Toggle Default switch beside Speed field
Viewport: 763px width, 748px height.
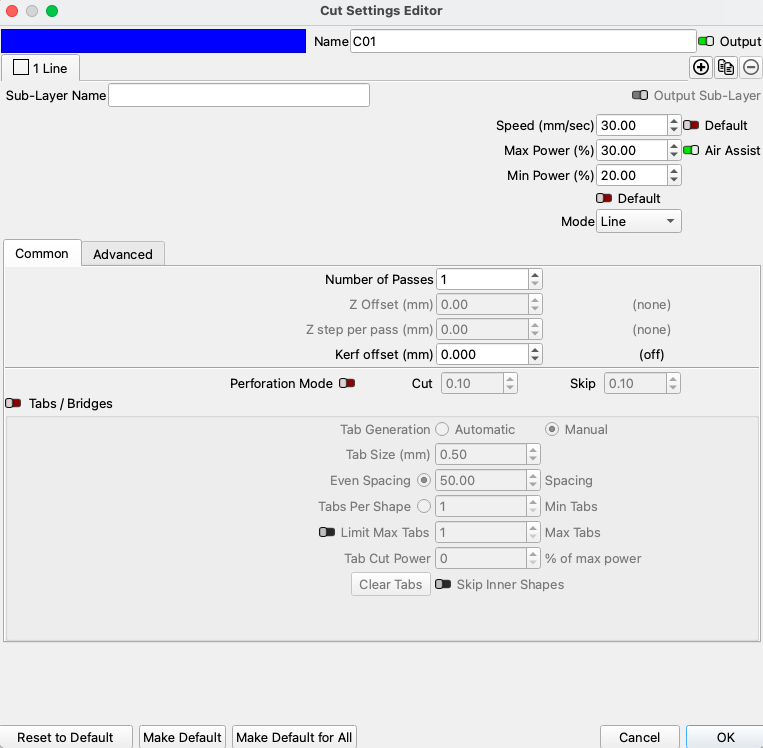tap(691, 126)
